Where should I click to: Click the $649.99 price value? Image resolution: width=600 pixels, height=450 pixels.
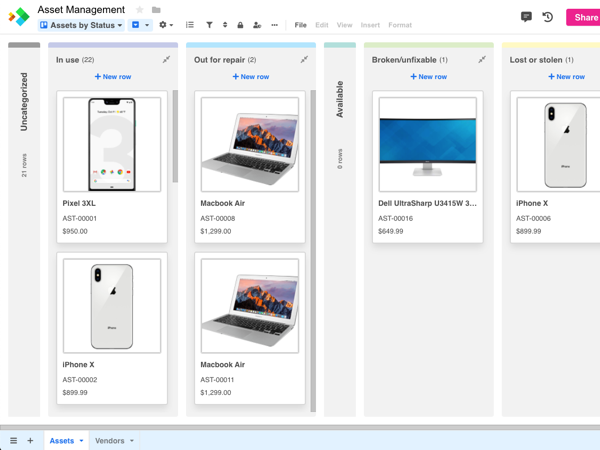(391, 231)
